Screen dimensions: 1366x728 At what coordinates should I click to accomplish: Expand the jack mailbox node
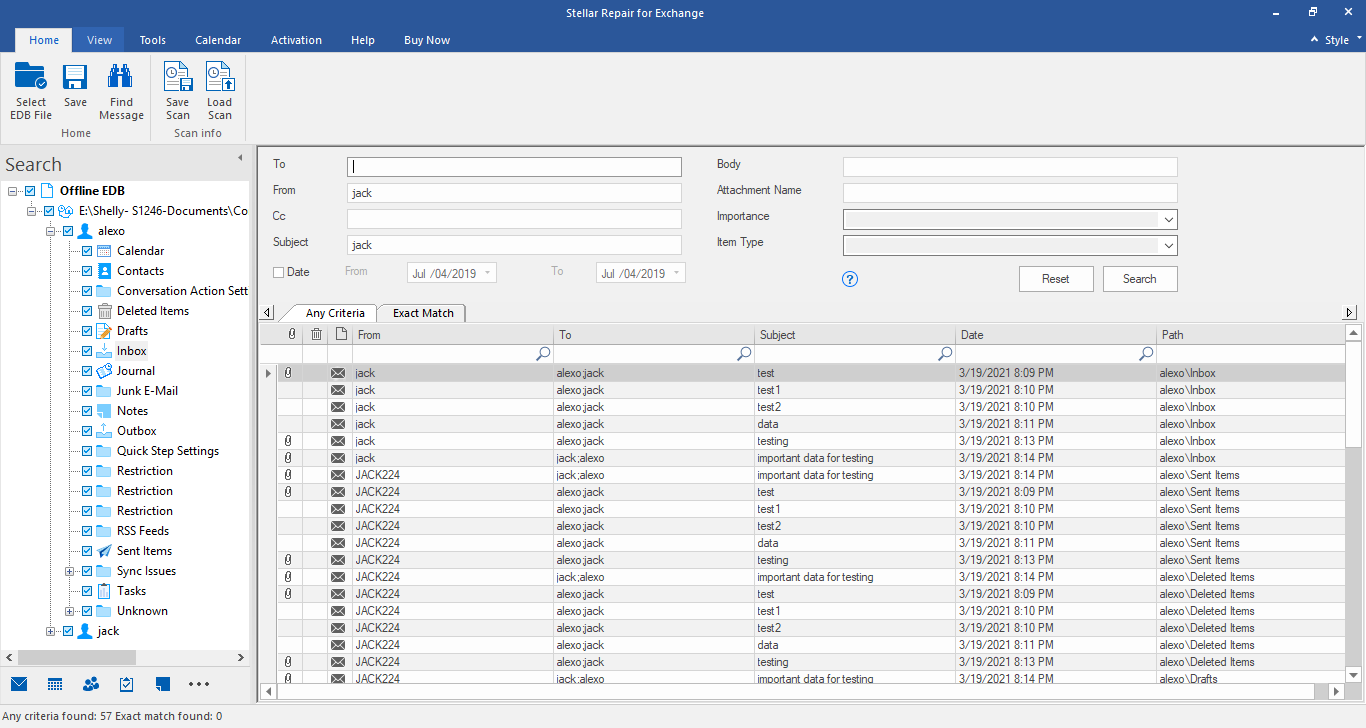[x=51, y=631]
